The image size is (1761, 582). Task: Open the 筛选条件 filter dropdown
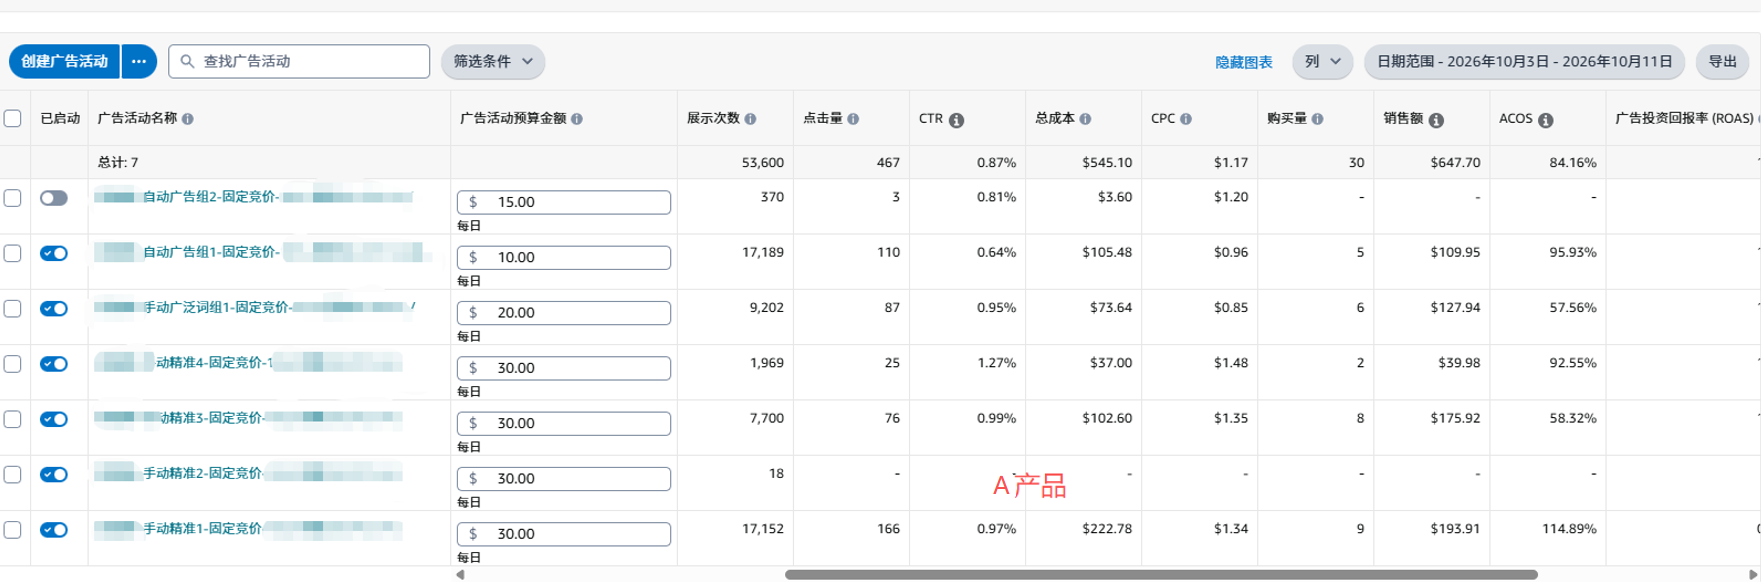(x=493, y=61)
